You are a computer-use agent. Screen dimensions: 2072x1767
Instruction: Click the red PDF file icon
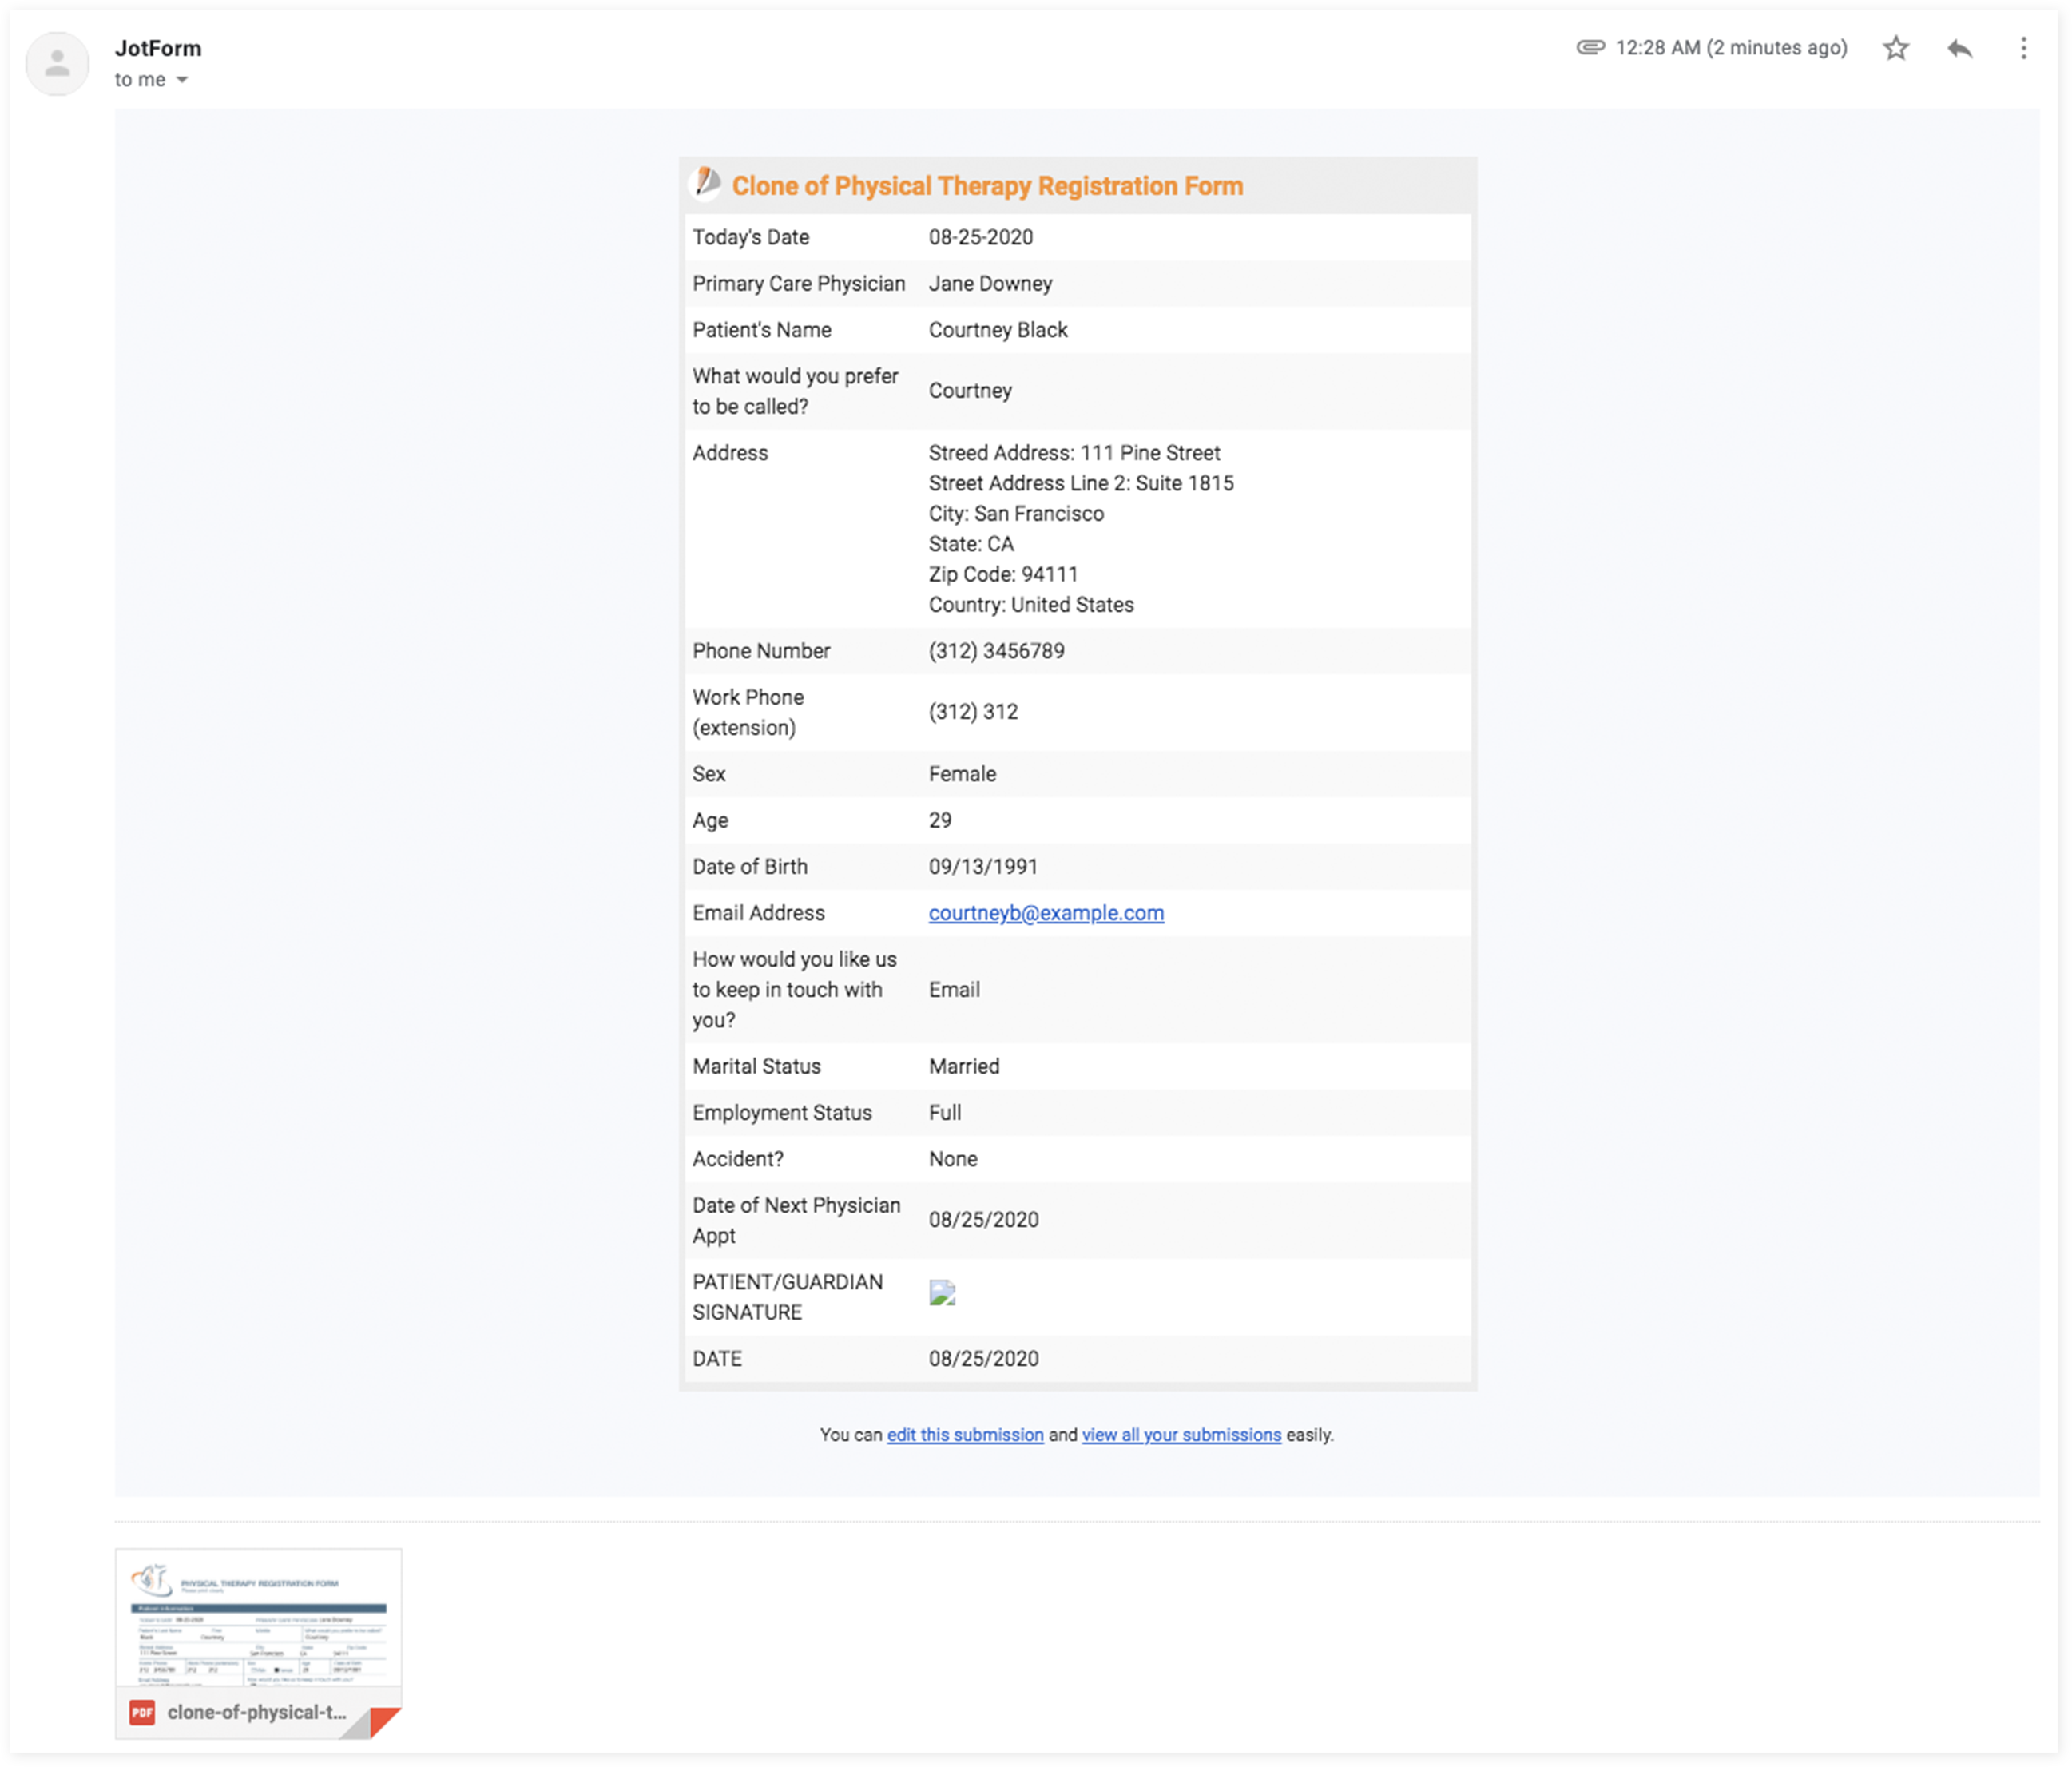tap(142, 1712)
